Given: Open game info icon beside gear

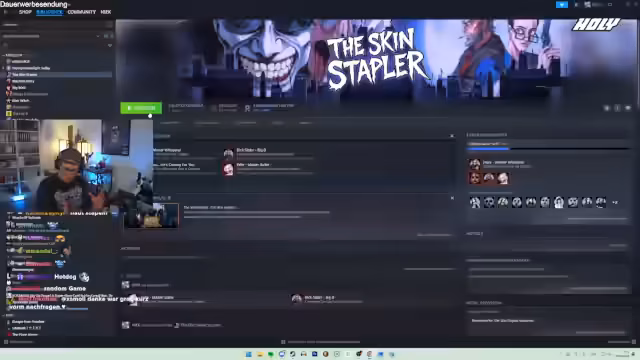Looking at the screenshot, I should click(x=617, y=108).
